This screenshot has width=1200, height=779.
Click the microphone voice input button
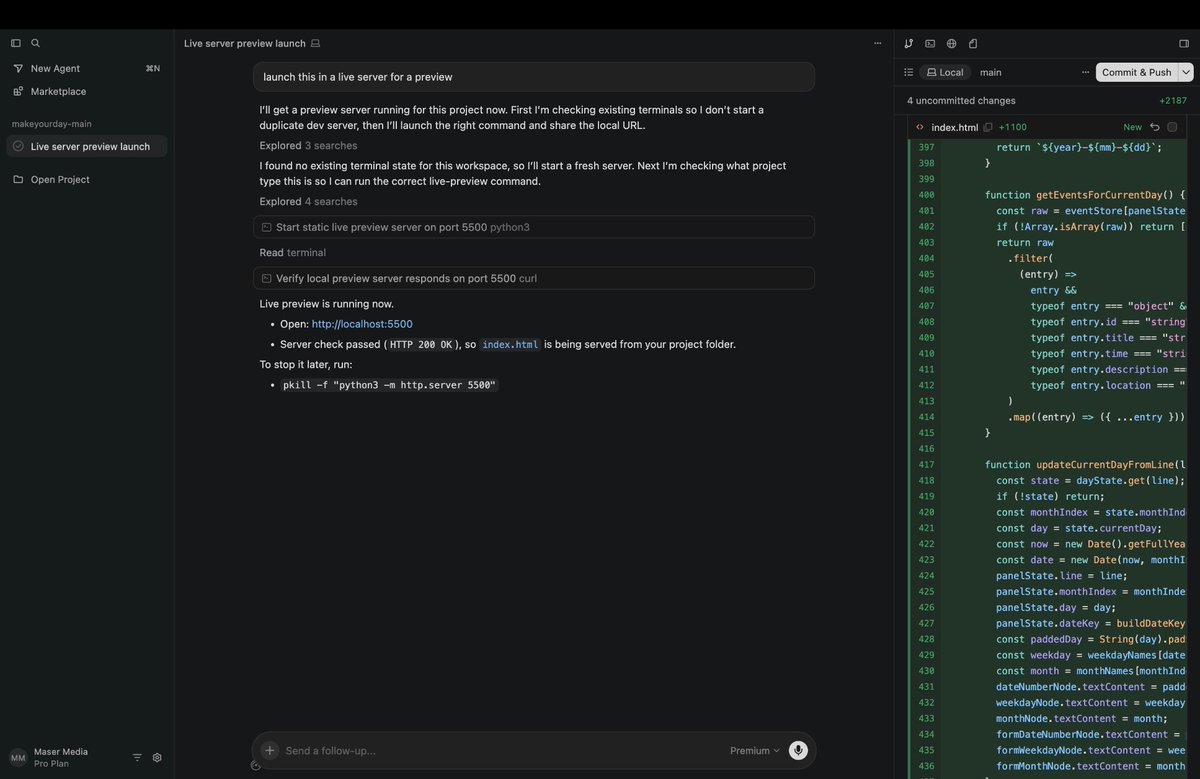(798, 750)
